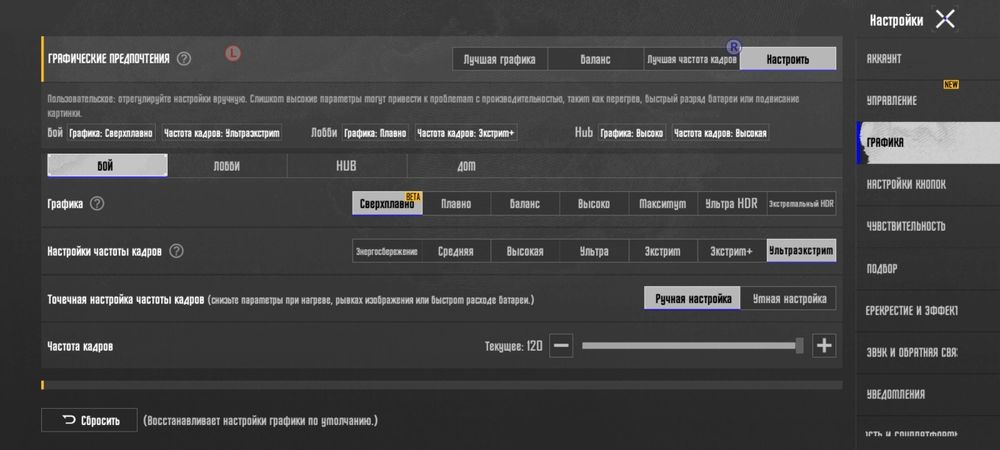Set frame rate to Ультраэкстрим
The image size is (1000, 450).
pyautogui.click(x=801, y=251)
